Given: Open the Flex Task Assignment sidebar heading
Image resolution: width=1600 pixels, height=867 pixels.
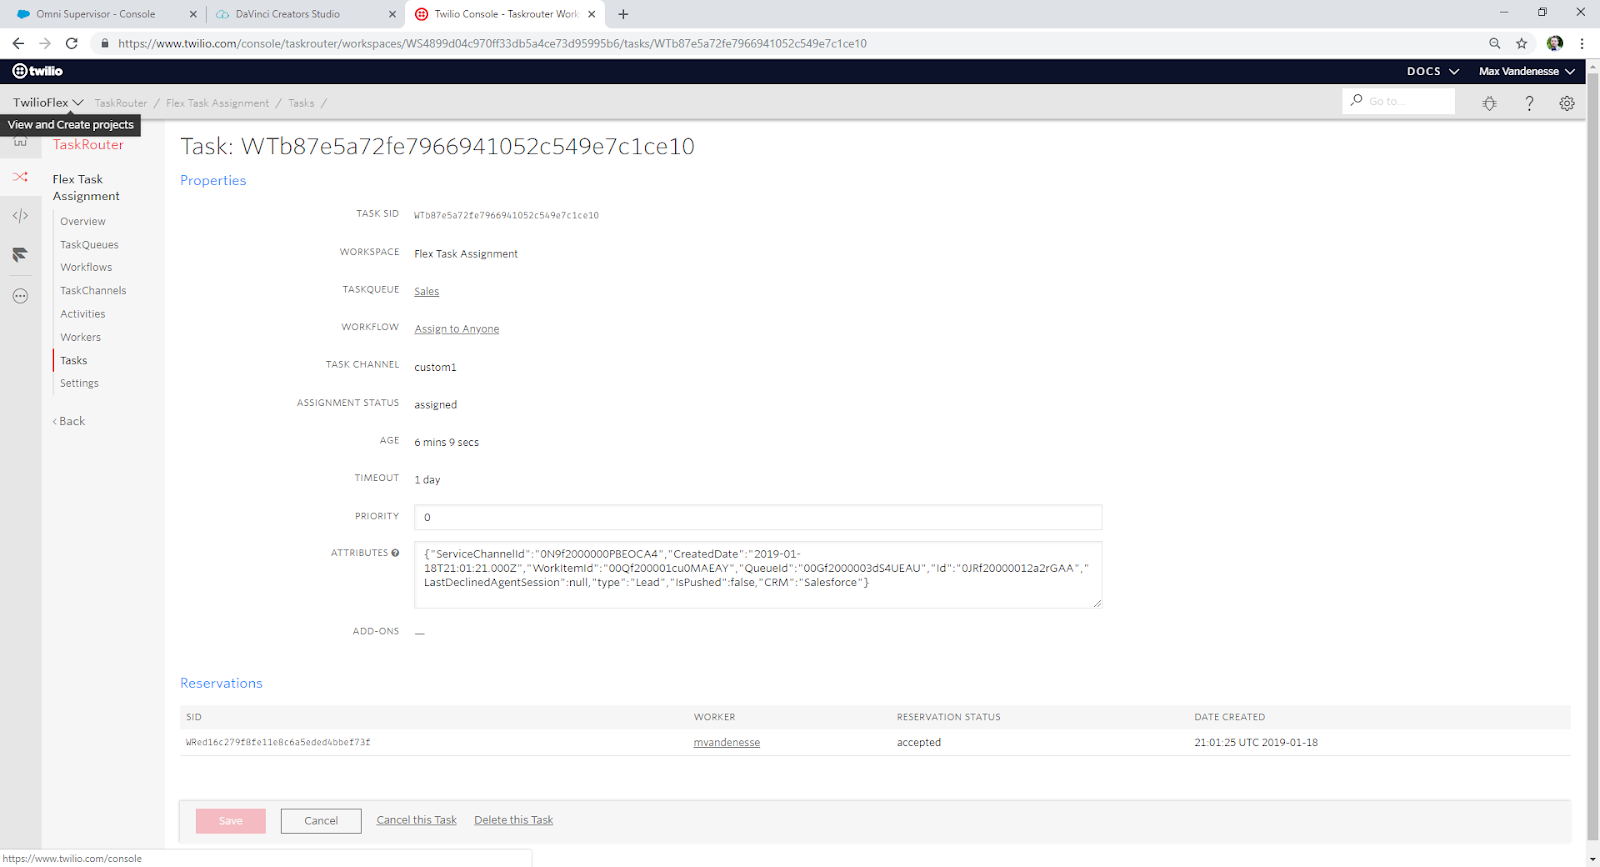Looking at the screenshot, I should click(x=86, y=188).
